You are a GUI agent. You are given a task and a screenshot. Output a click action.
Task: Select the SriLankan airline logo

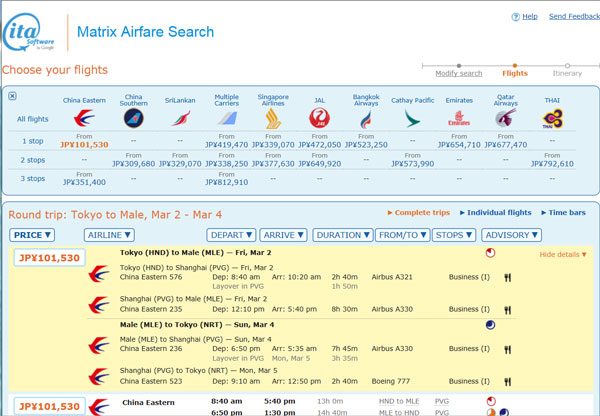(180, 118)
